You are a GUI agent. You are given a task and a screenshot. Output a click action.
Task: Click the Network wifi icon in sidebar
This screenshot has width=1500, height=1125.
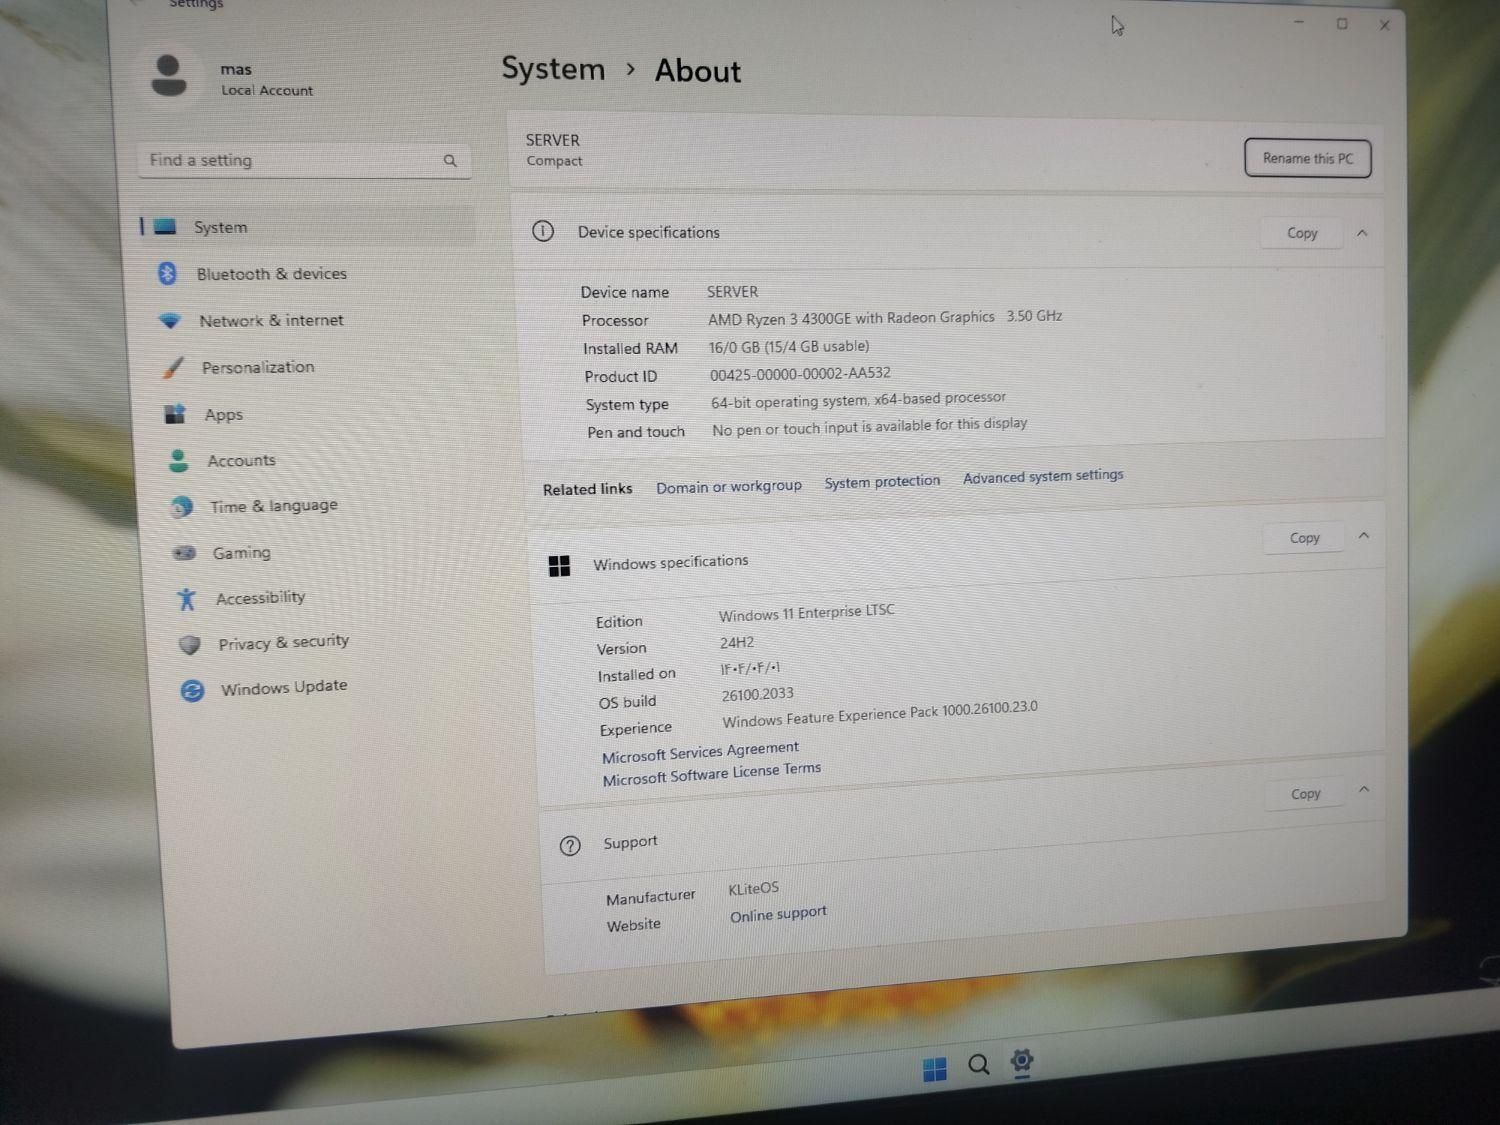170,321
